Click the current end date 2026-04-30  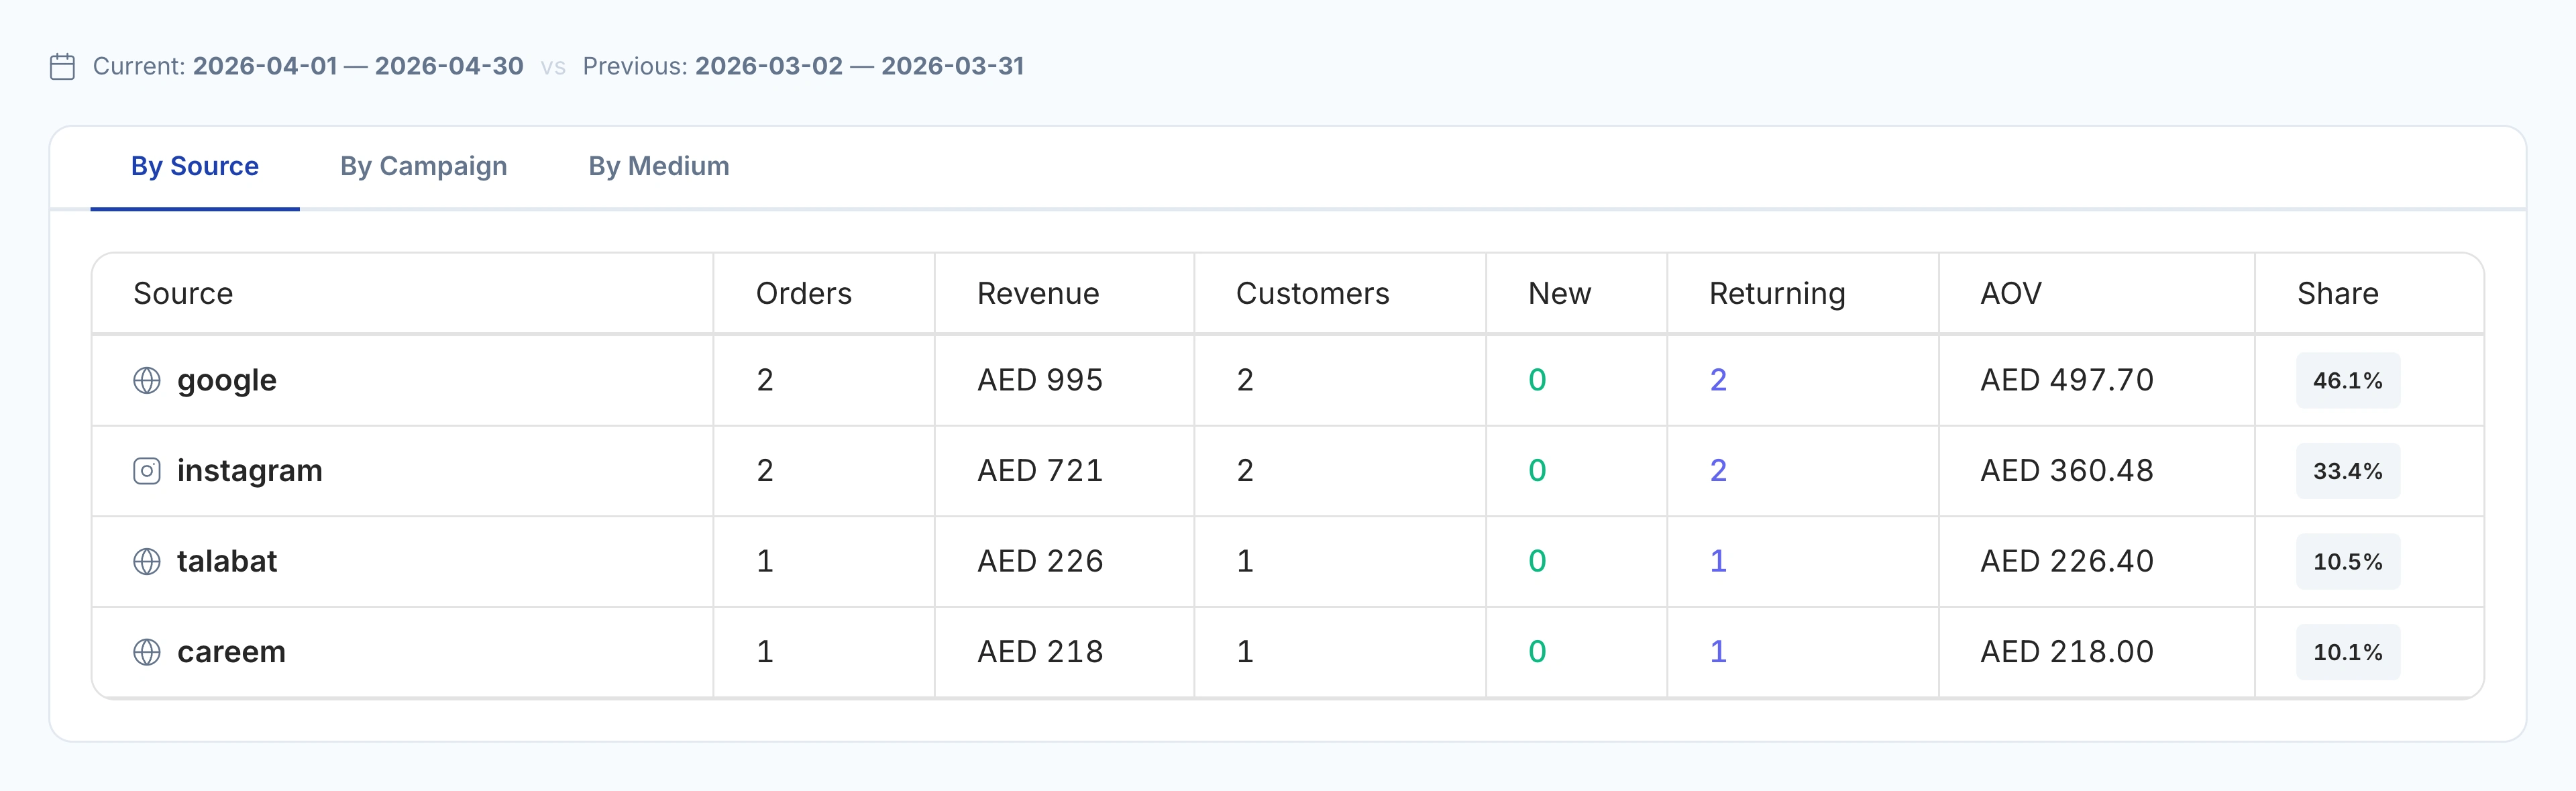coord(449,66)
